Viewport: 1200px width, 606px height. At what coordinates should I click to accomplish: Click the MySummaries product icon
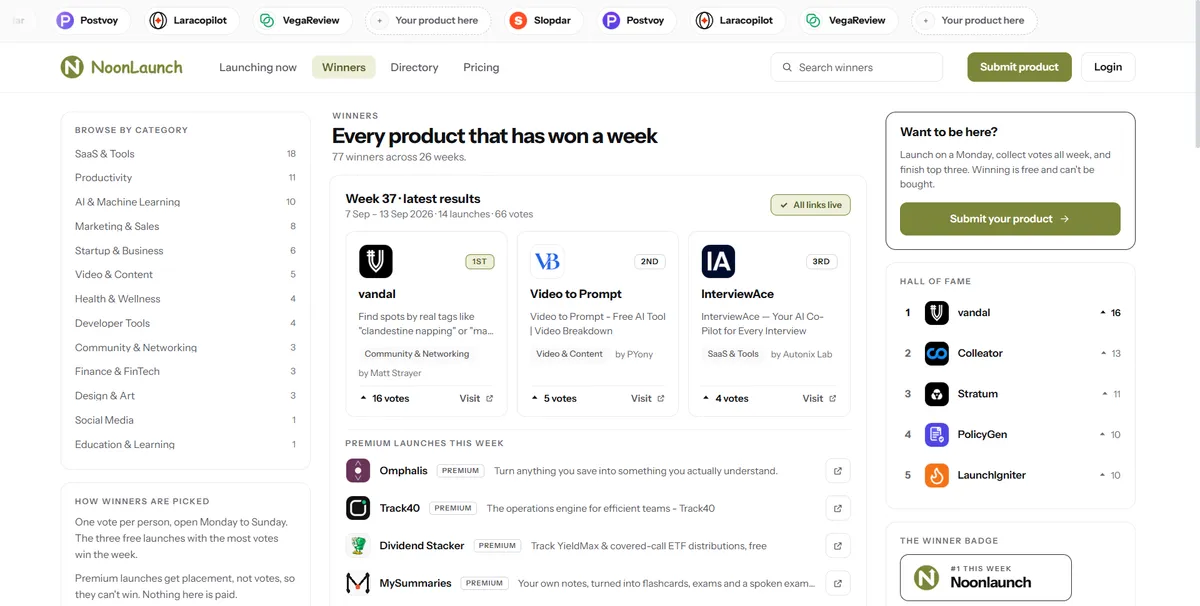(x=358, y=583)
